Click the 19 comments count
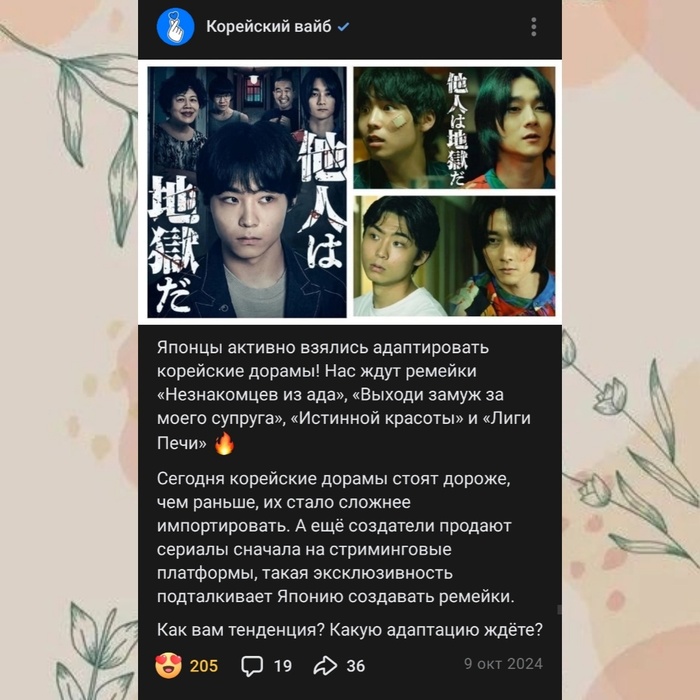 [283, 666]
